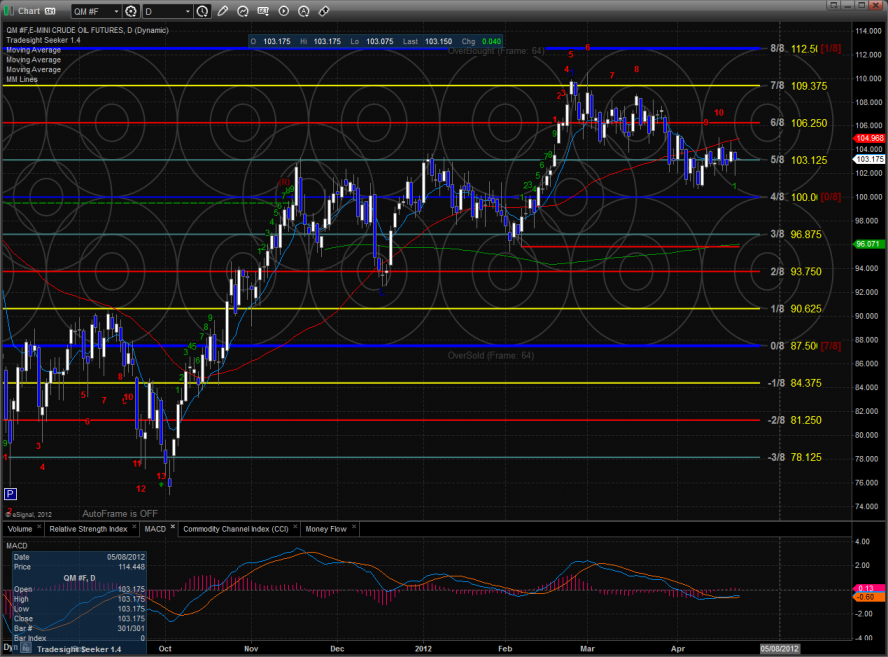Screen dimensions: 888x657
Task: Click the AutoFrame is OFF label
Action: coord(120,511)
